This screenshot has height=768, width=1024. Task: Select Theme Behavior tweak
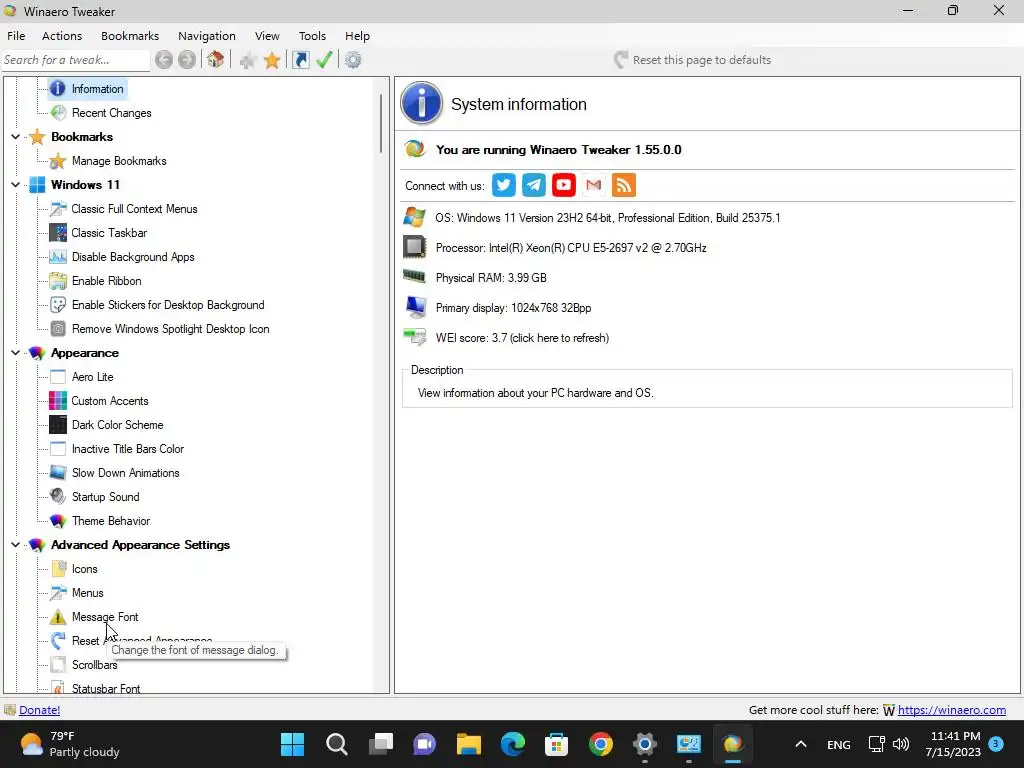110,521
